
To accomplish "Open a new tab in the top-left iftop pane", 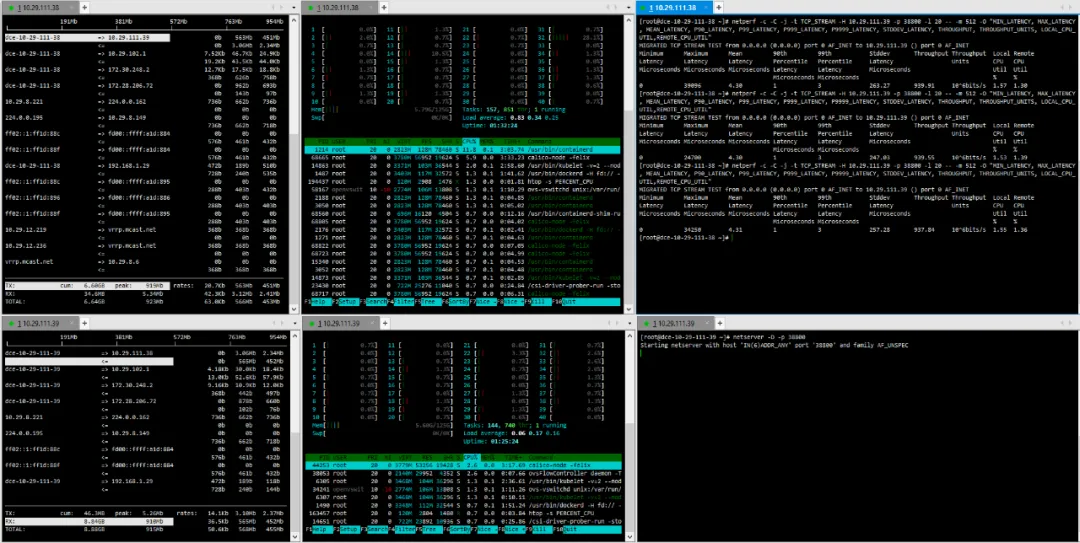I will click(x=85, y=7).
